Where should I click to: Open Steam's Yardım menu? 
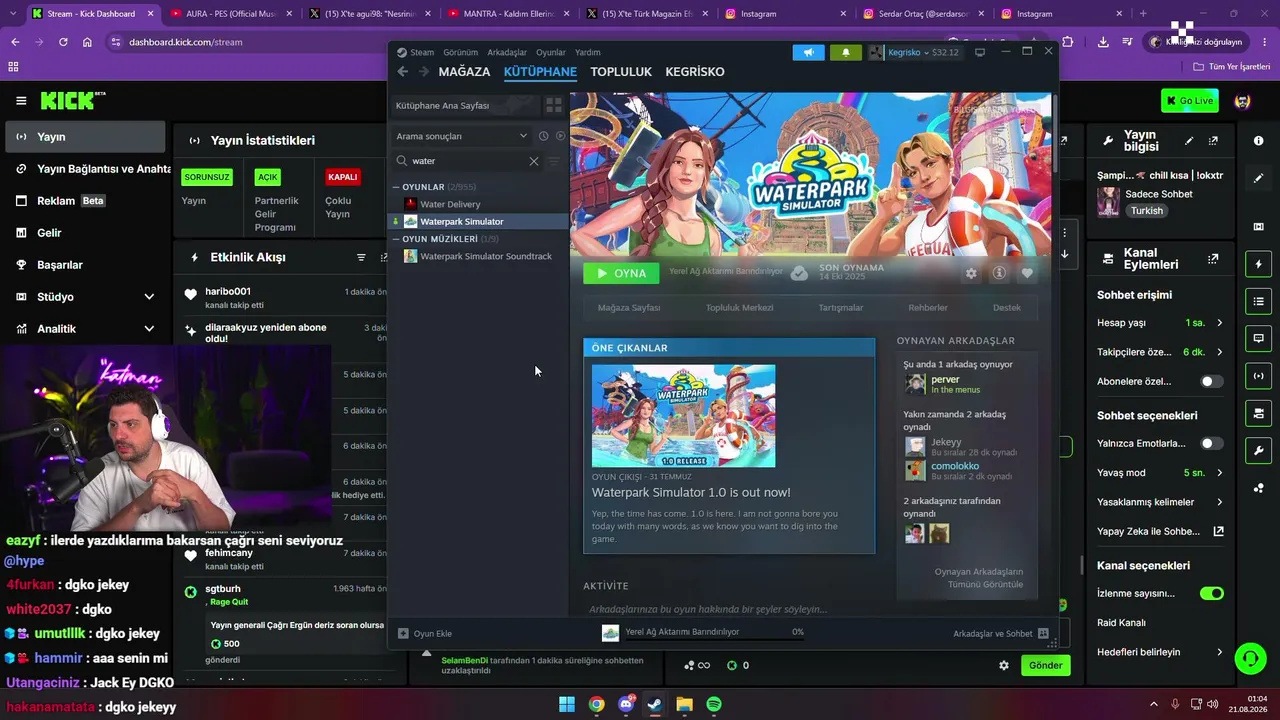588,52
